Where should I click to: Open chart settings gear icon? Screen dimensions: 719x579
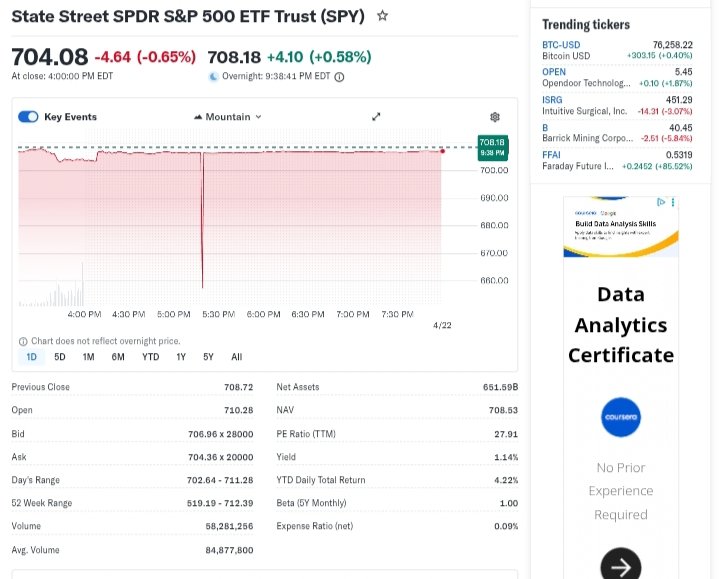click(494, 117)
